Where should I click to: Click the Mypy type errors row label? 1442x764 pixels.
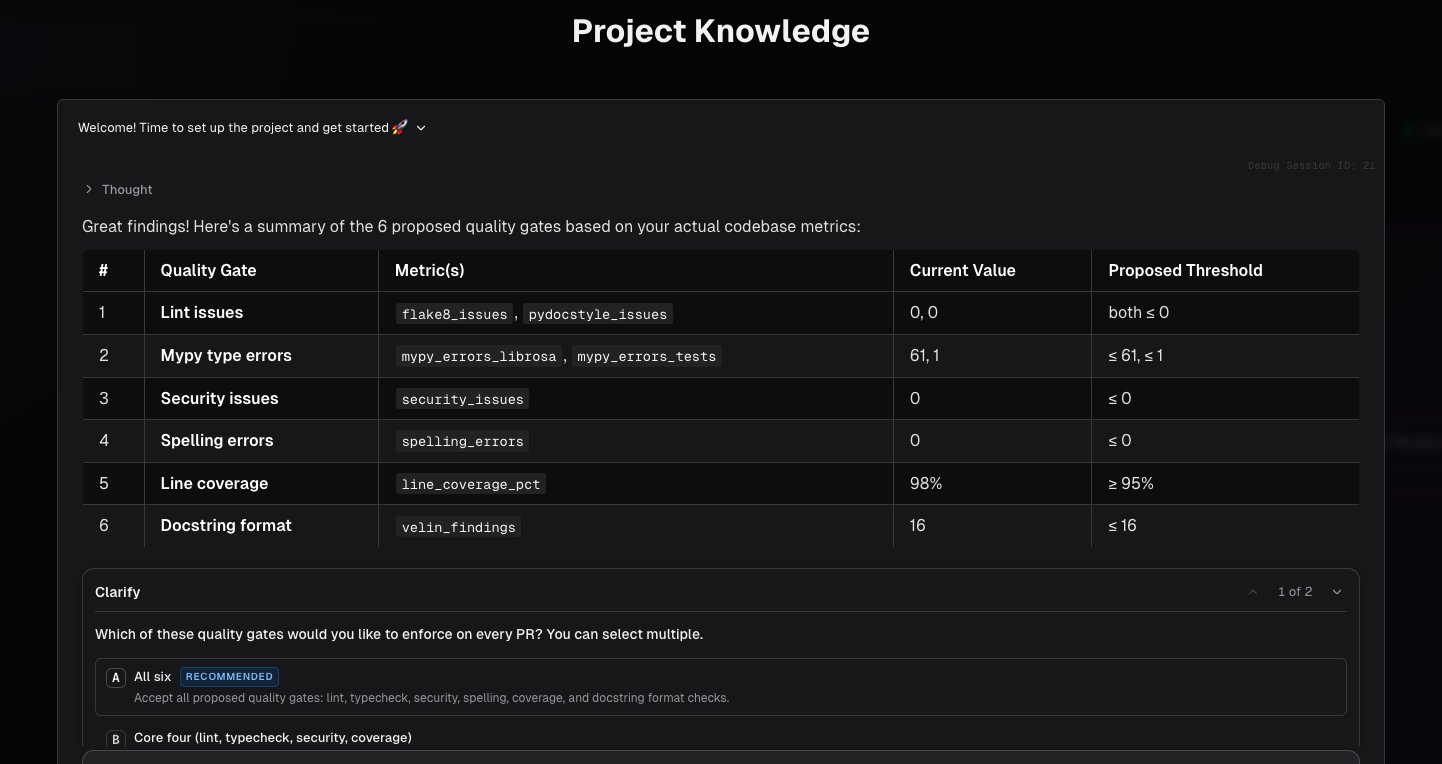click(226, 356)
